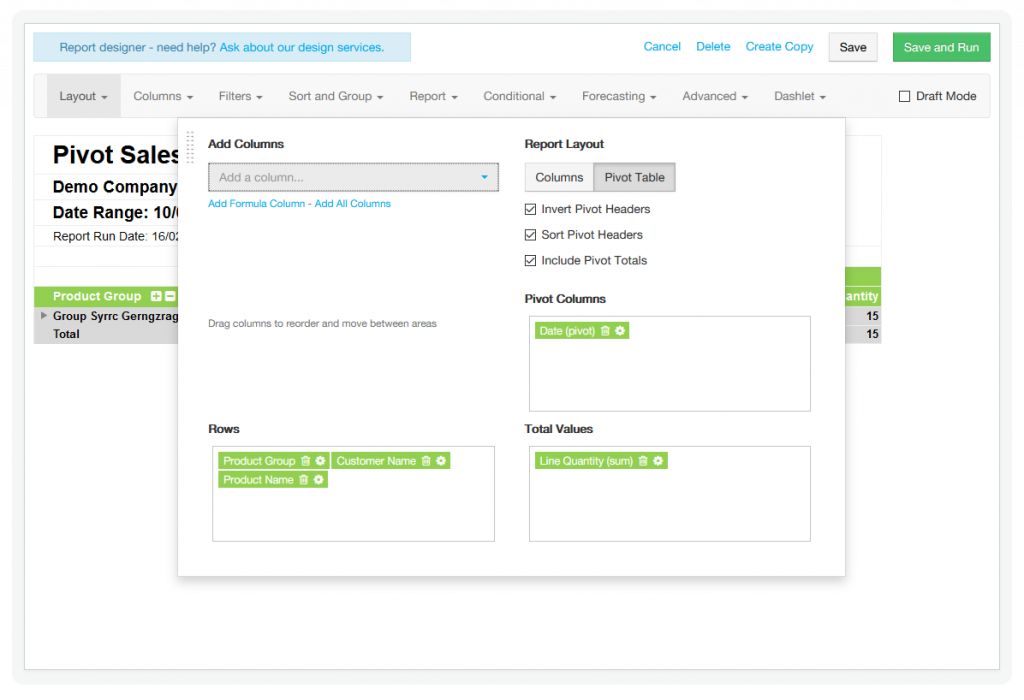
Task: Delete the Line Quantity (sum) value
Action: pyautogui.click(x=643, y=461)
